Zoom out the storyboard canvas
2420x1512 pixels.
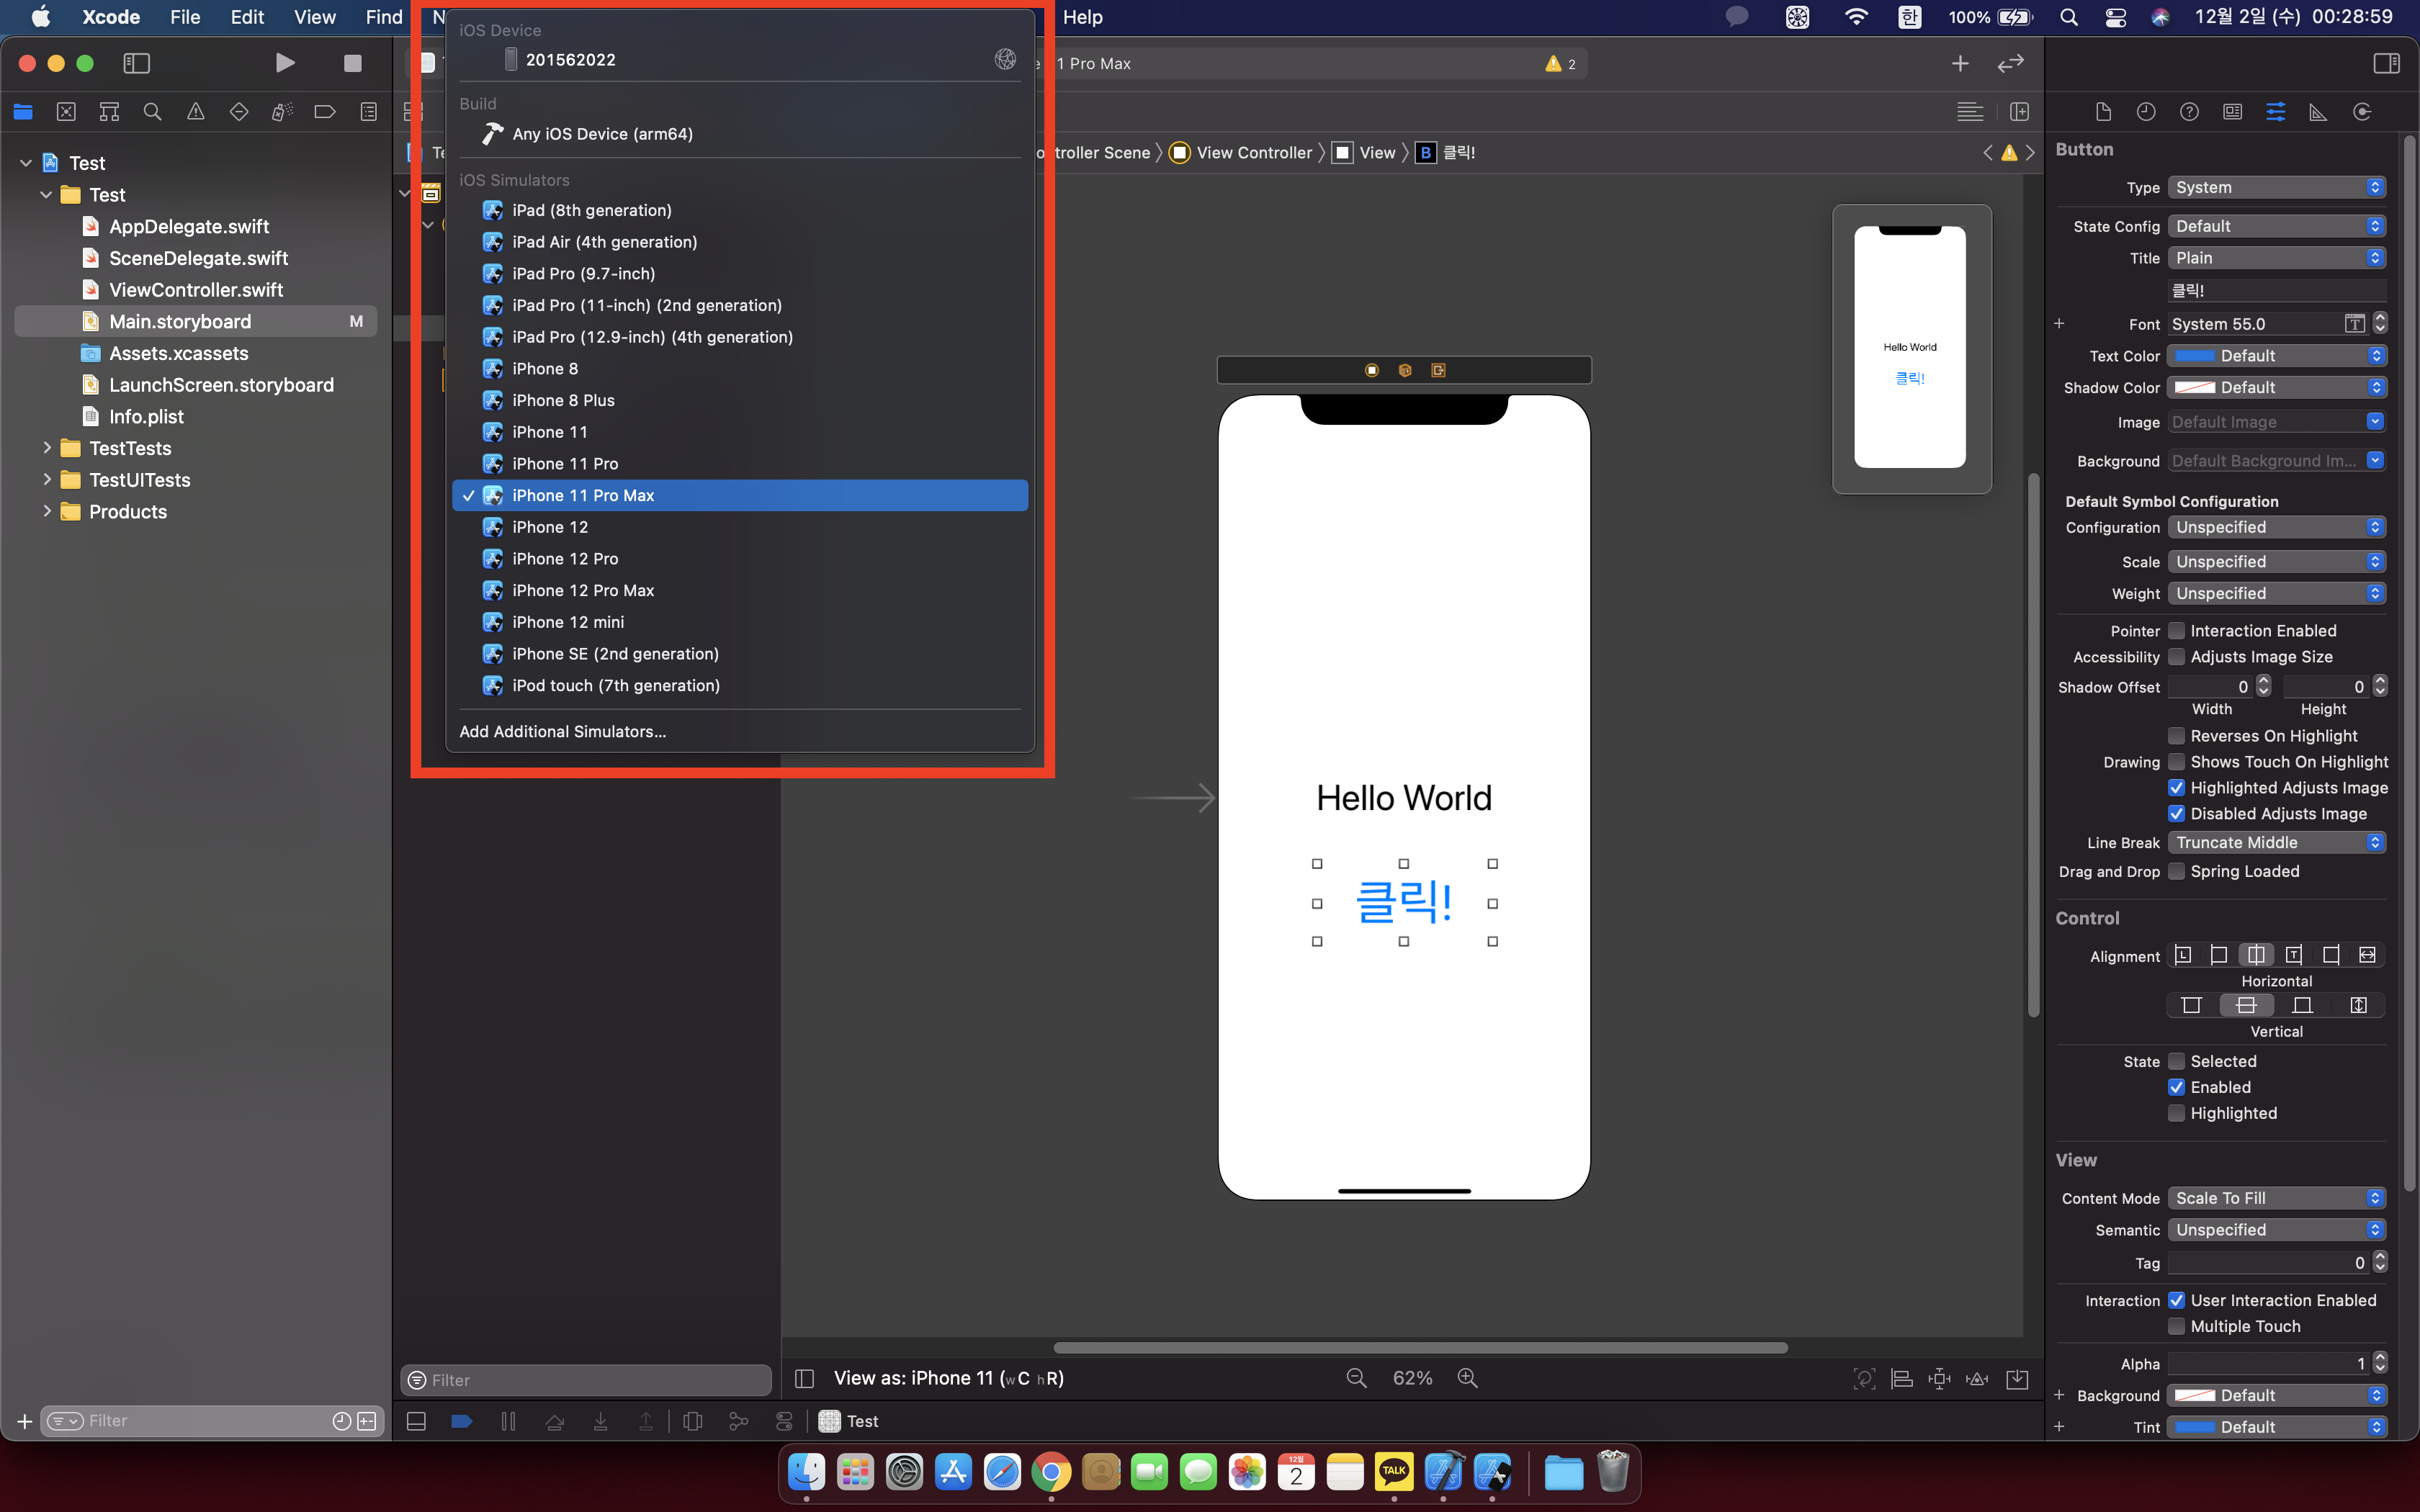(1356, 1378)
